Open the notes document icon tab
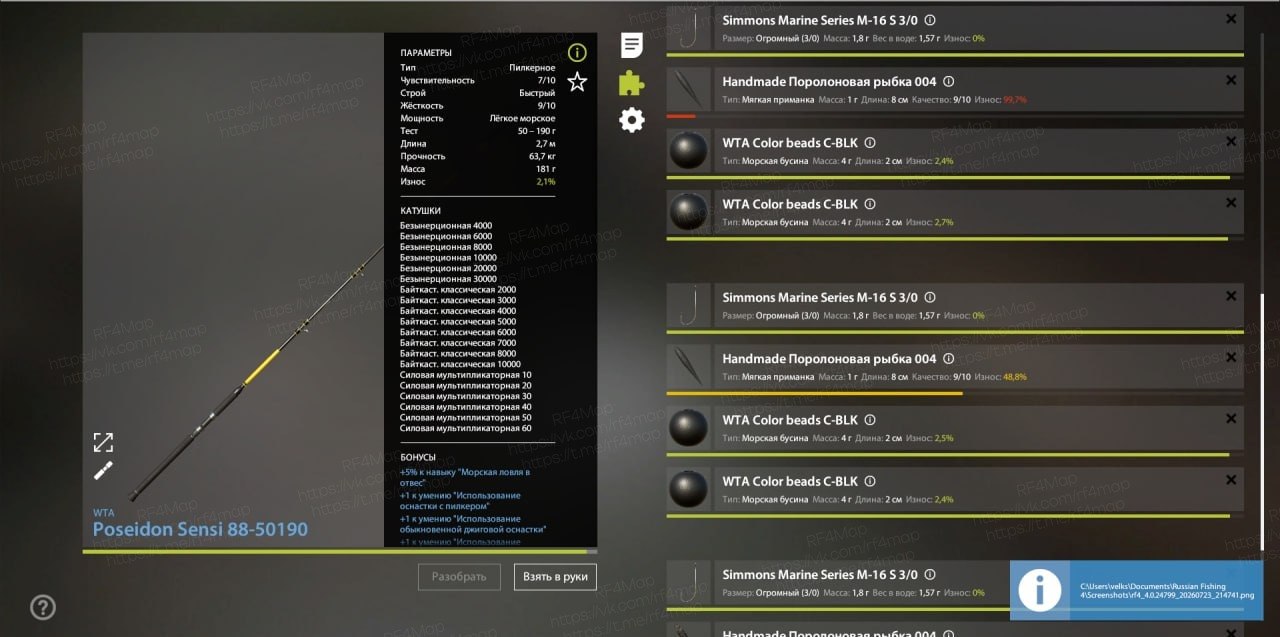The height and width of the screenshot is (637, 1280). coord(631,45)
